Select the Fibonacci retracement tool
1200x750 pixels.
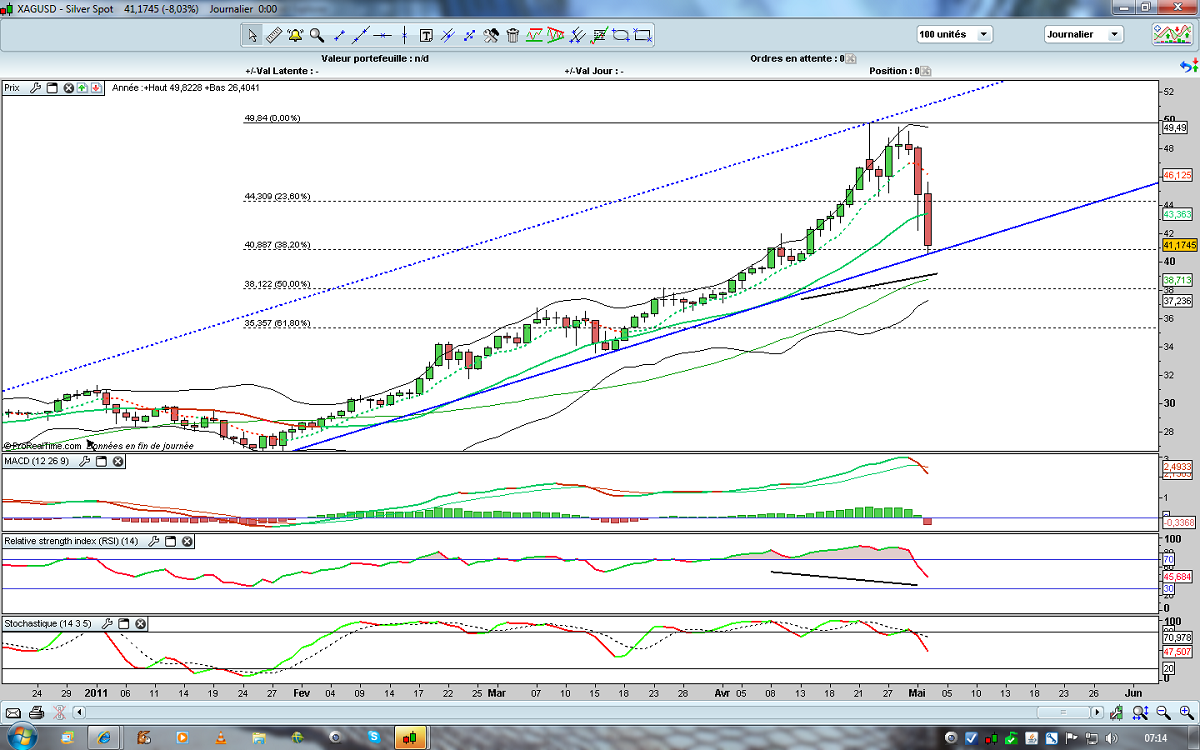click(x=534, y=35)
